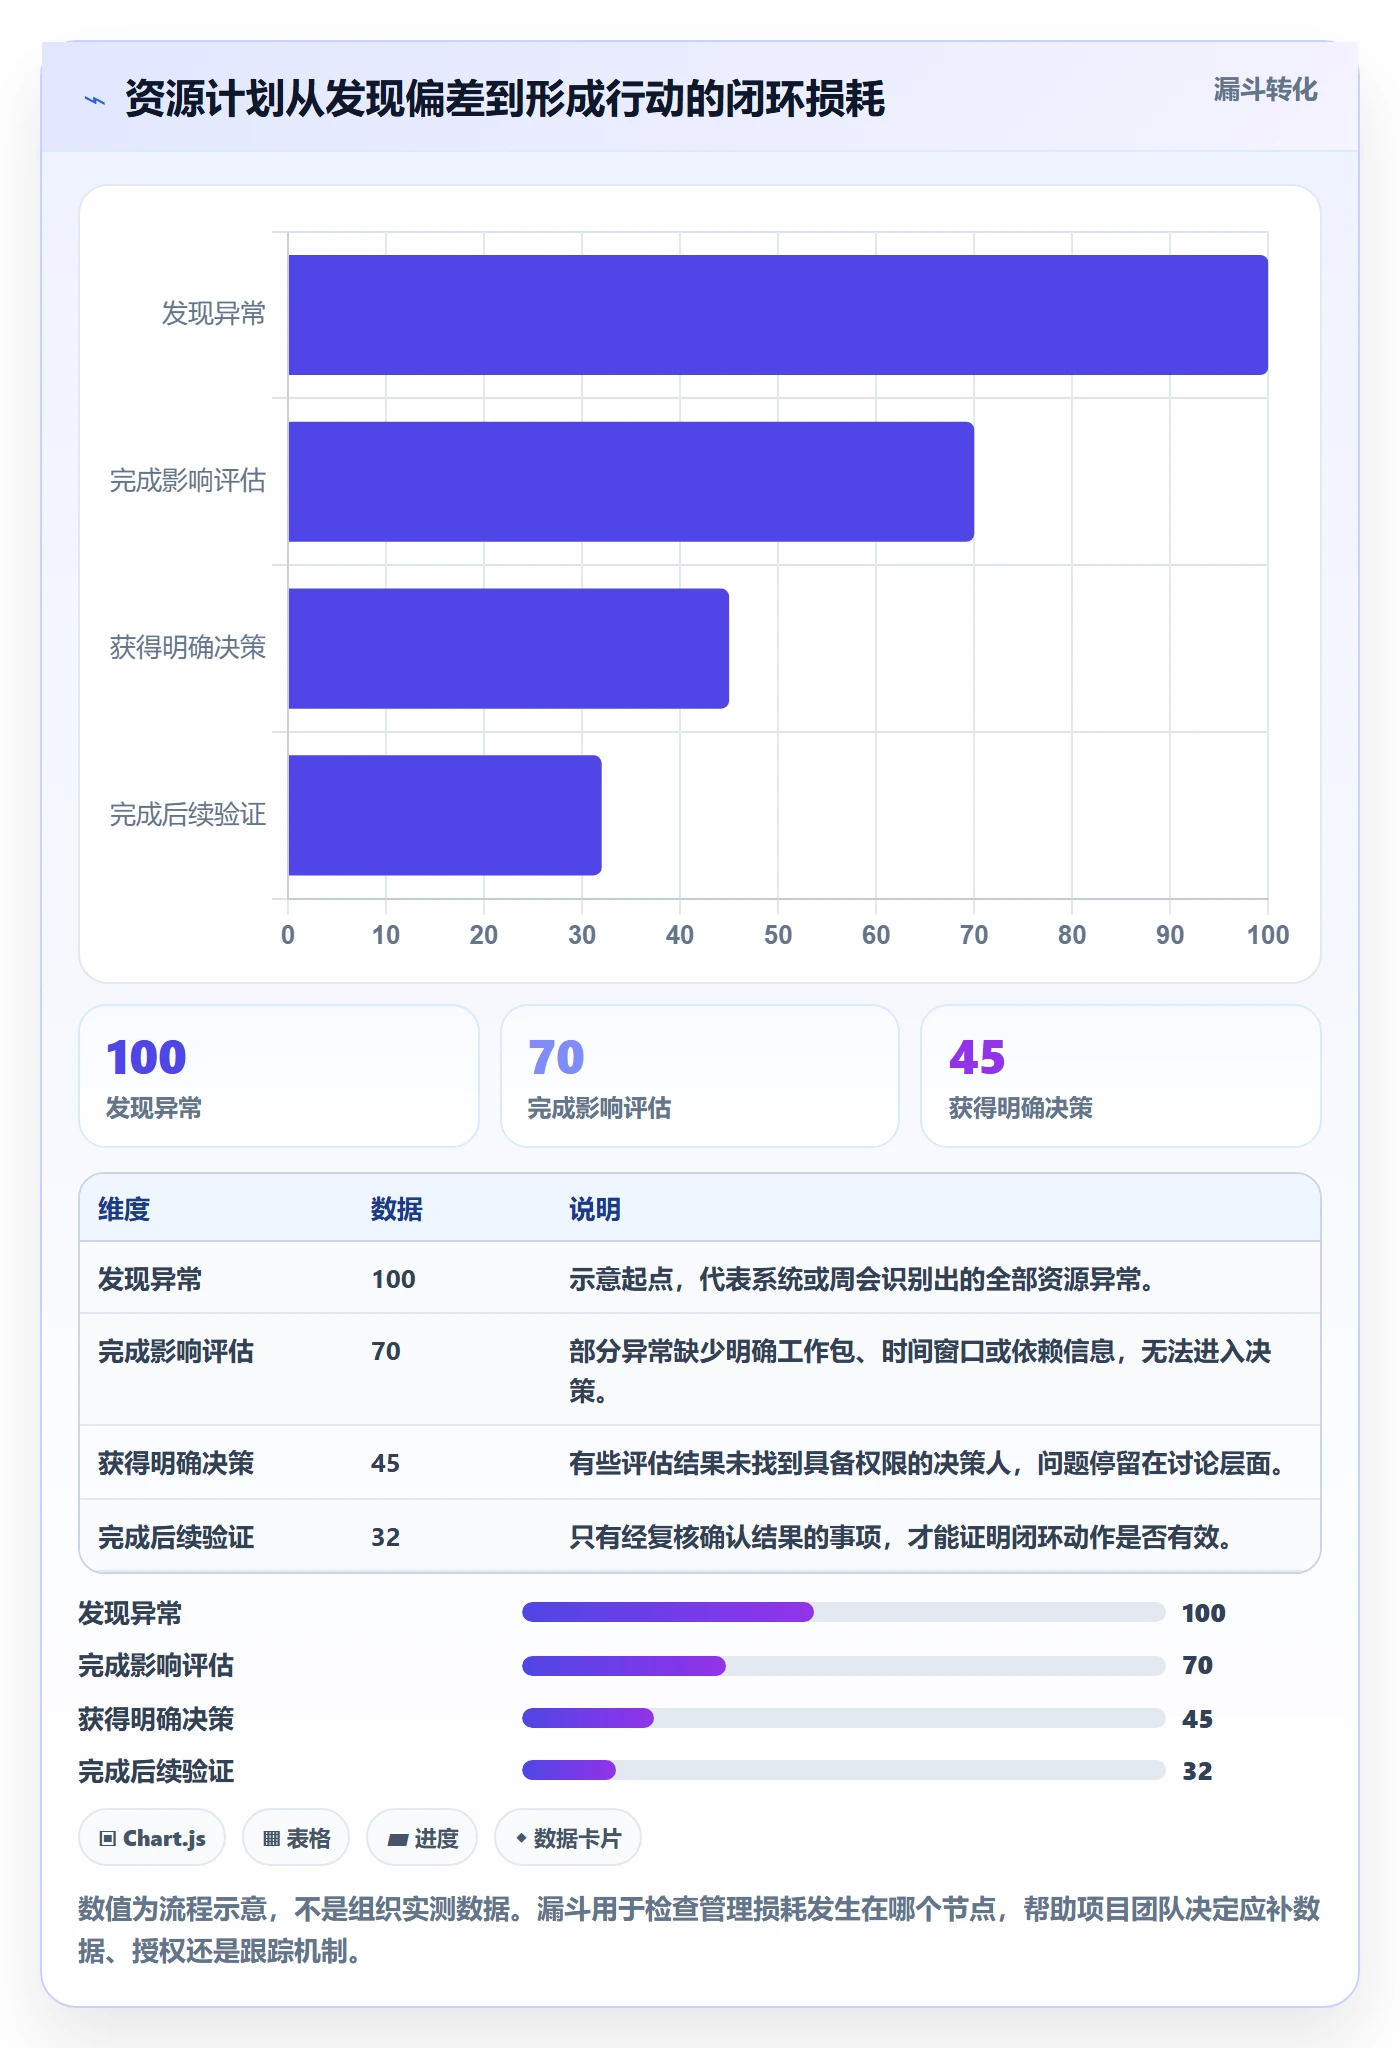The image size is (1400, 2048).
Task: Click the 获得明确决策 progress bar
Action: (x=843, y=1718)
